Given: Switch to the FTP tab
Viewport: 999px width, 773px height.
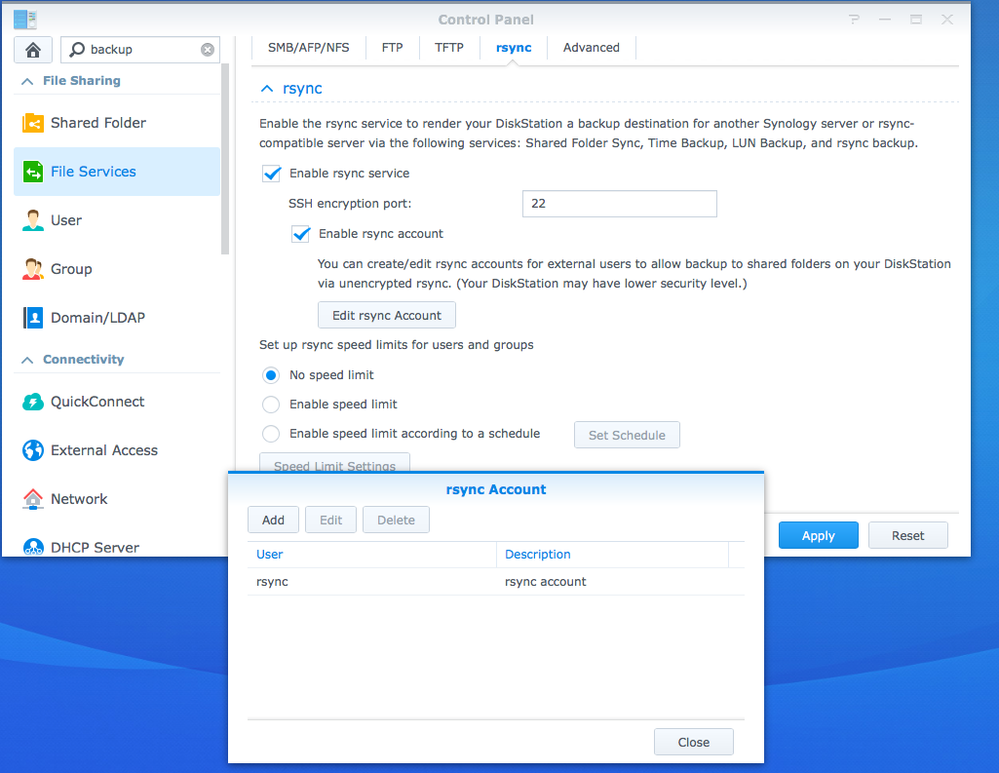Looking at the screenshot, I should point(392,48).
